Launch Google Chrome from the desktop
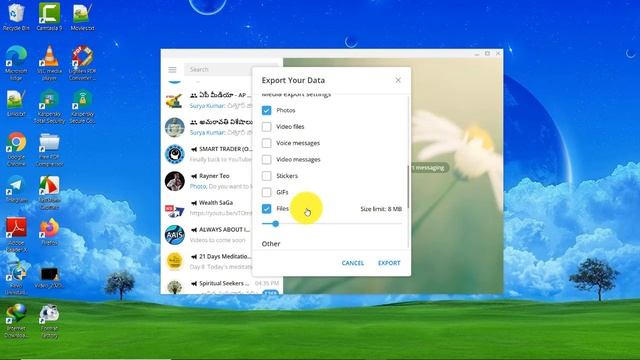Image resolution: width=640 pixels, height=360 pixels. pyautogui.click(x=16, y=149)
